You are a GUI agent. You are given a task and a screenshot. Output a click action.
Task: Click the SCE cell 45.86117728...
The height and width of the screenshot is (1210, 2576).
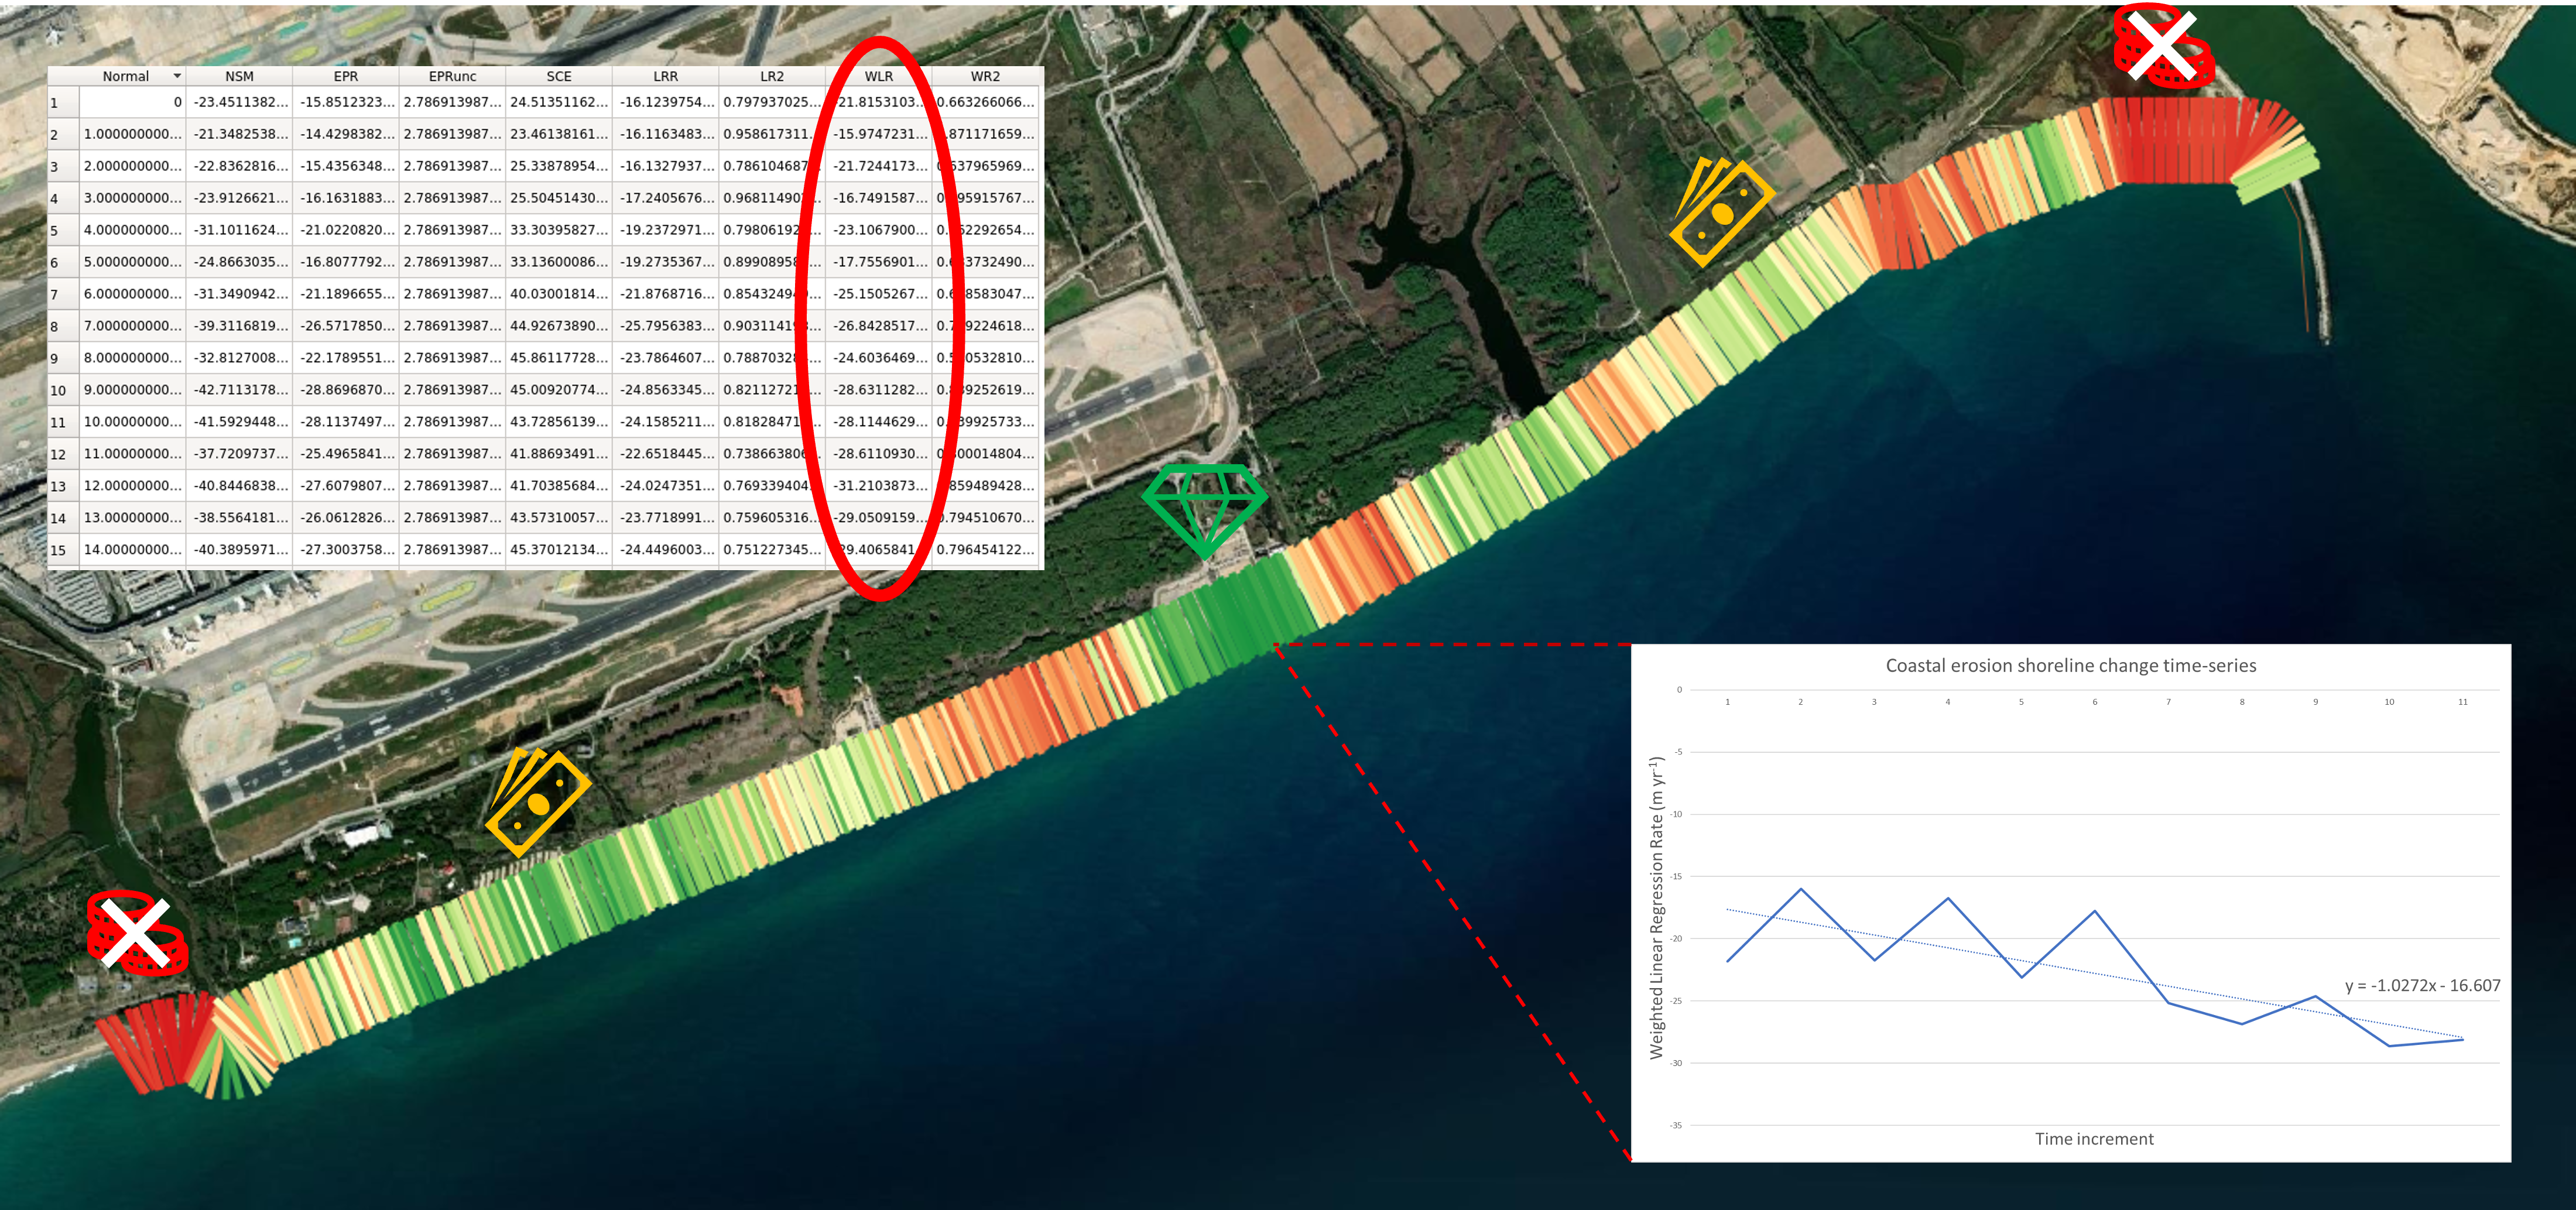[559, 358]
